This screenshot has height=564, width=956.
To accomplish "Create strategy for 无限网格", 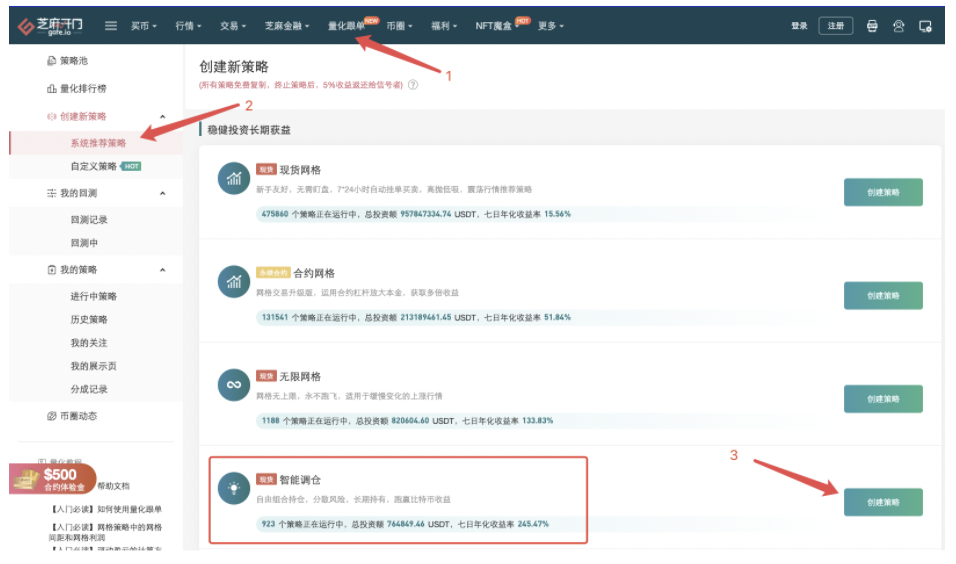I will tap(883, 399).
